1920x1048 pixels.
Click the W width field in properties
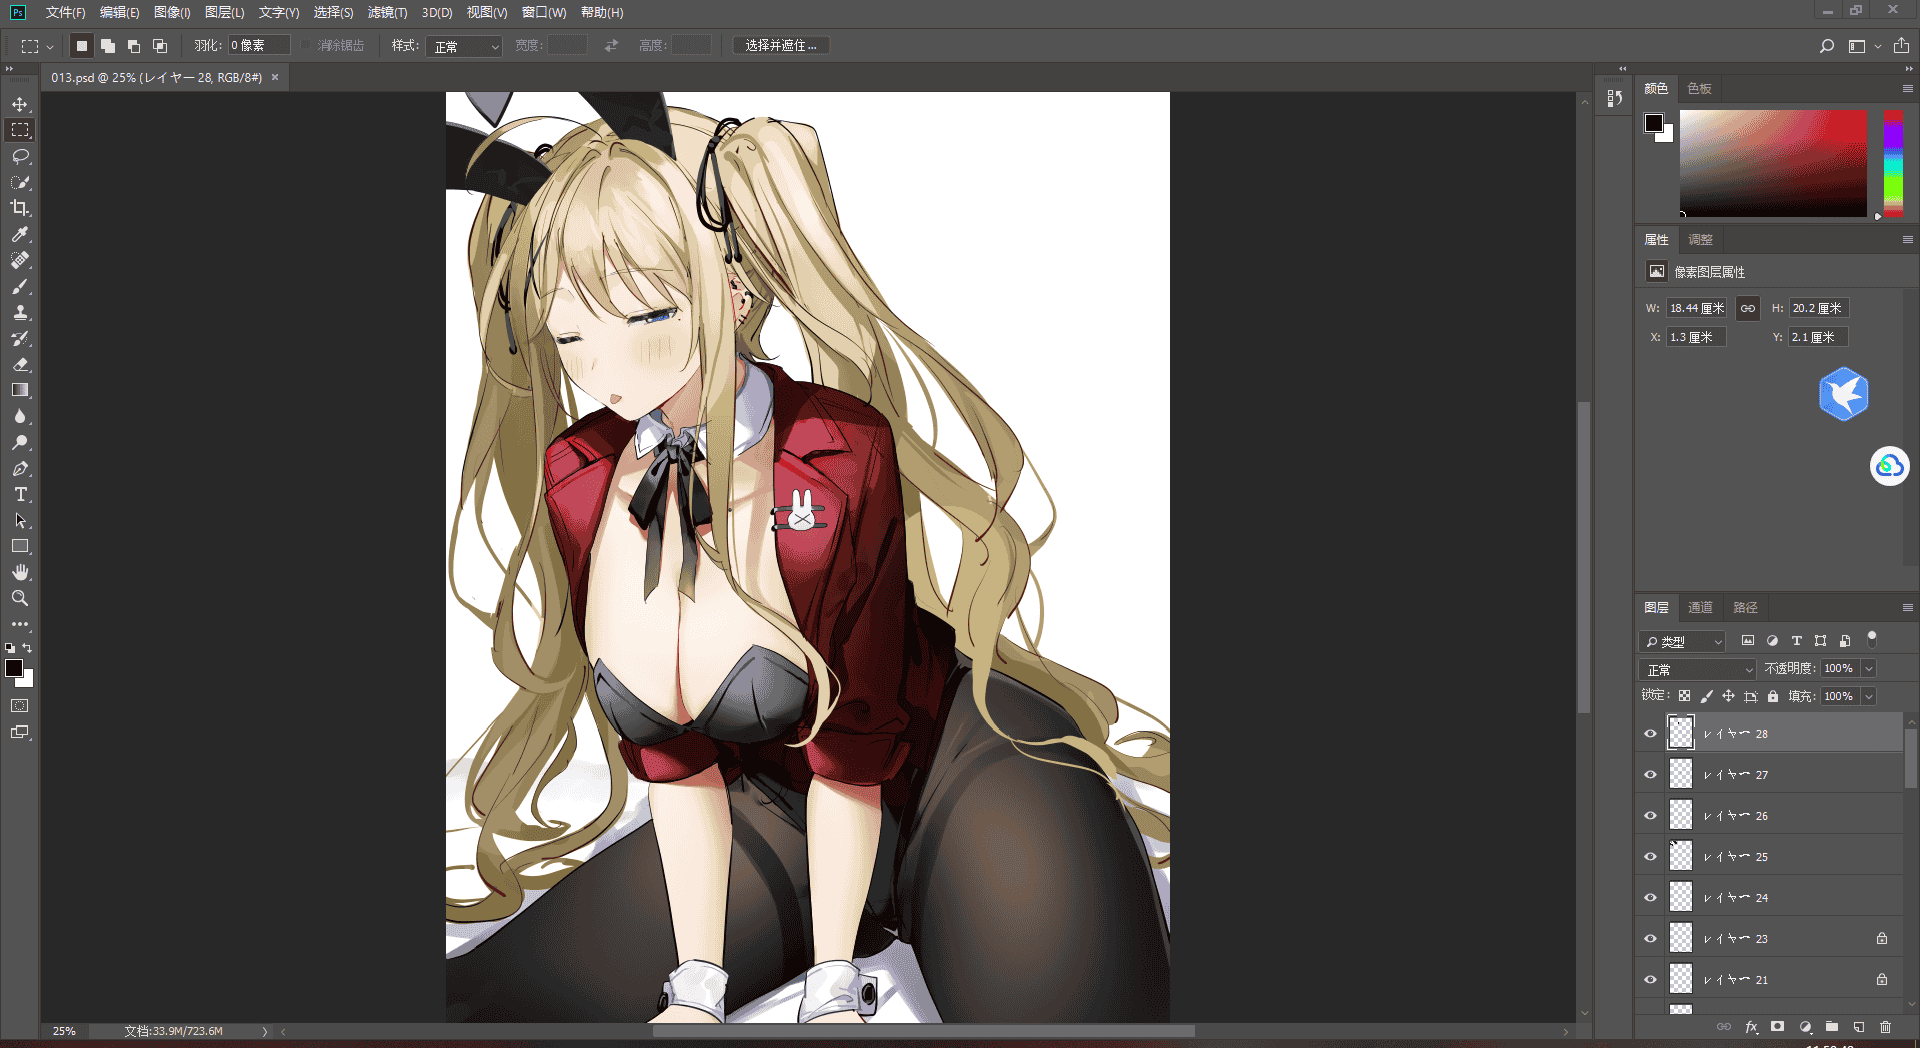[1696, 308]
